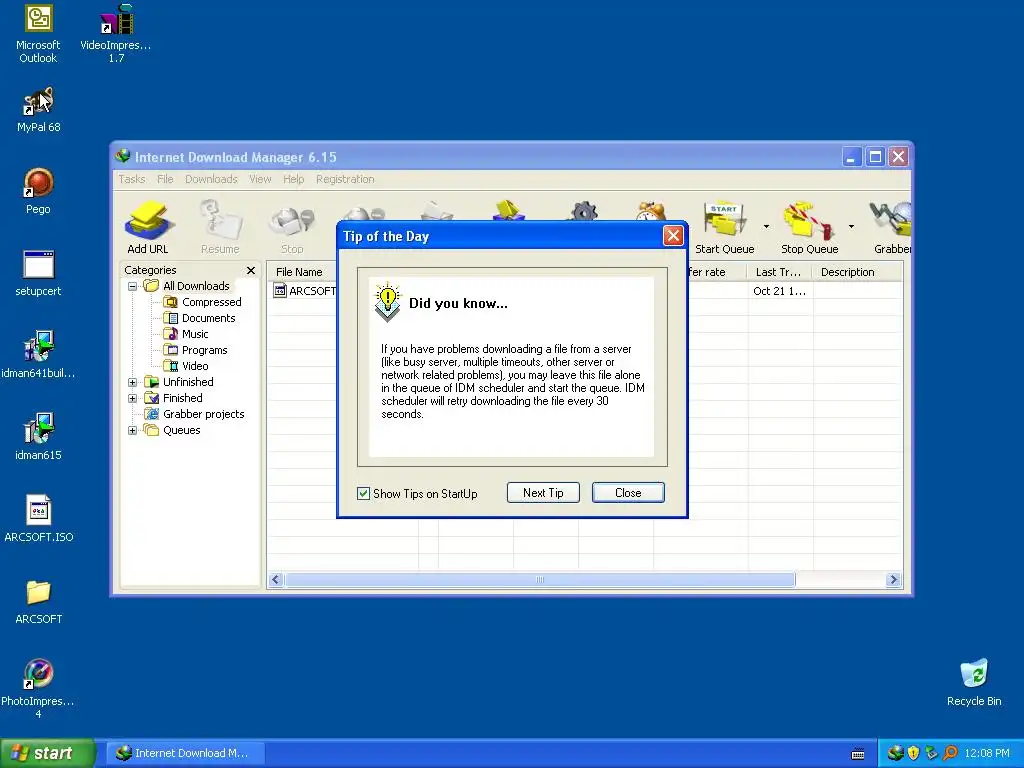Screen dimensions: 1024x768
Task: Open the Downloads menu
Action: tap(211, 179)
